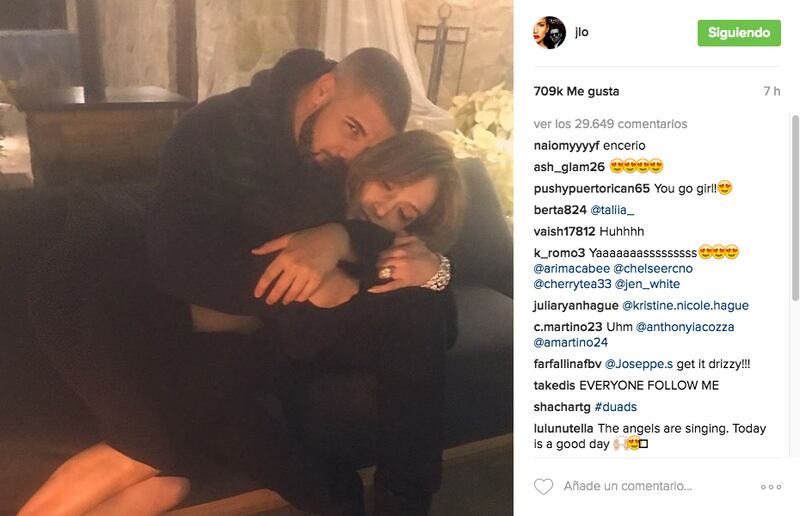Click the Añade un comentario field
800x516 pixels.
point(628,486)
